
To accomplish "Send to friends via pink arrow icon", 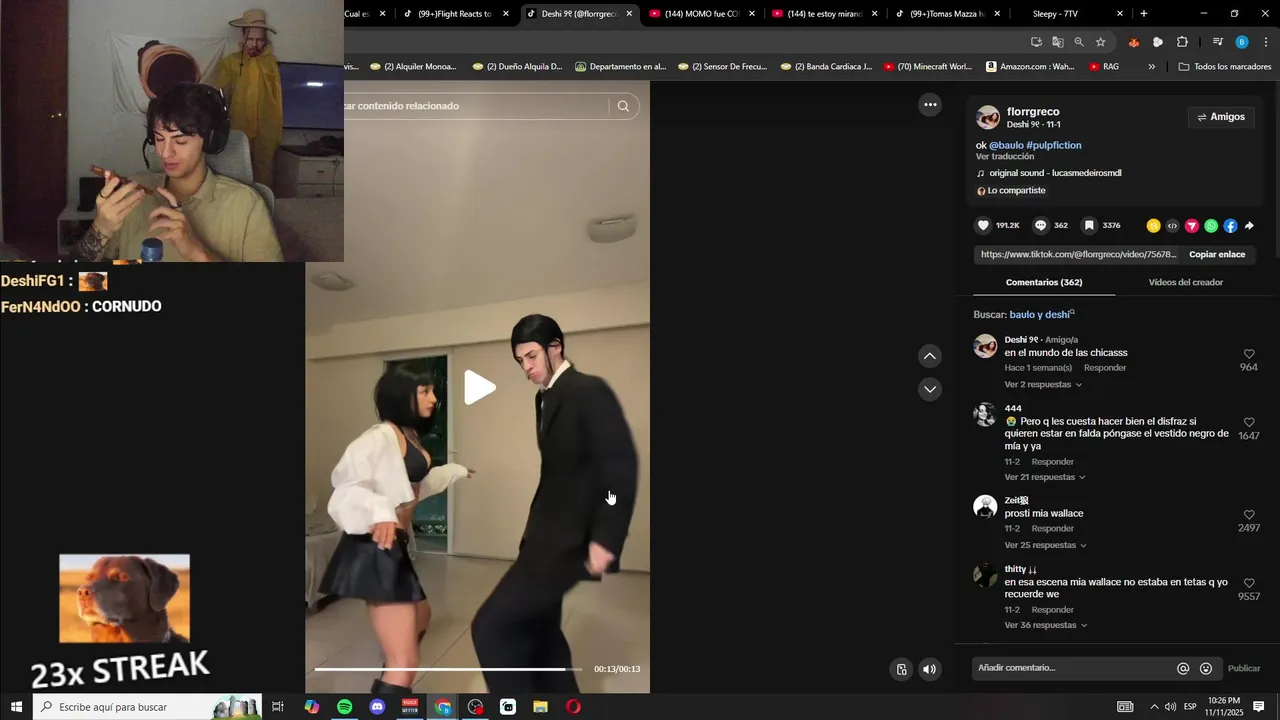I will [x=1192, y=226].
